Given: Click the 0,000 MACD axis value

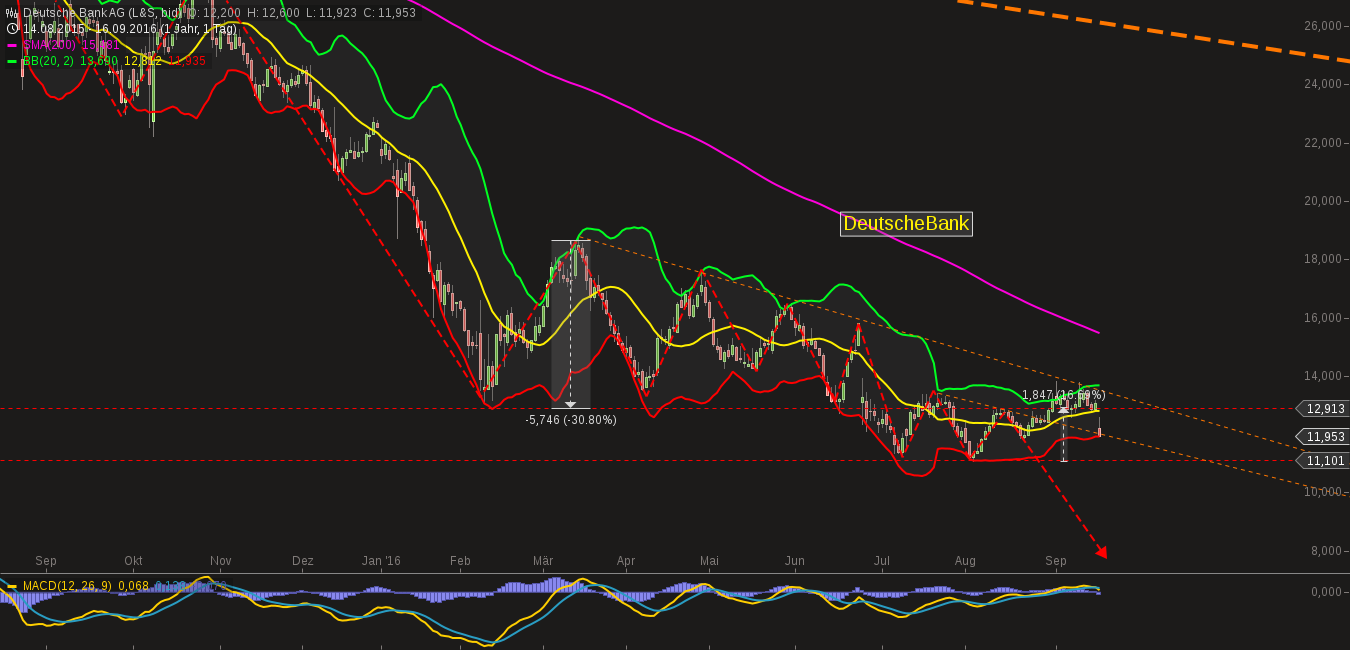Looking at the screenshot, I should pyautogui.click(x=1326, y=592).
